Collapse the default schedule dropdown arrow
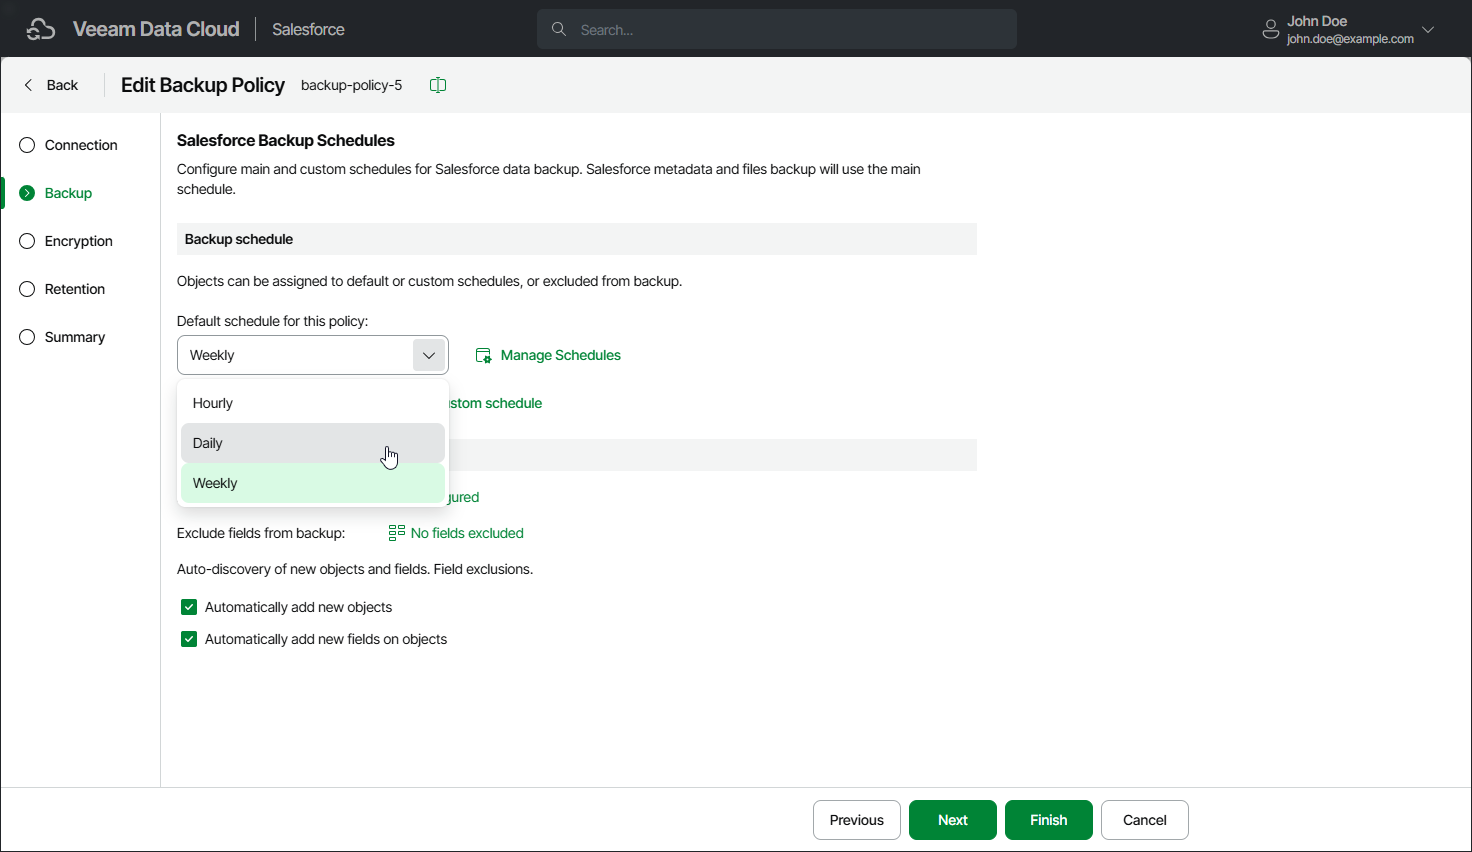This screenshot has height=852, width=1472. click(429, 355)
